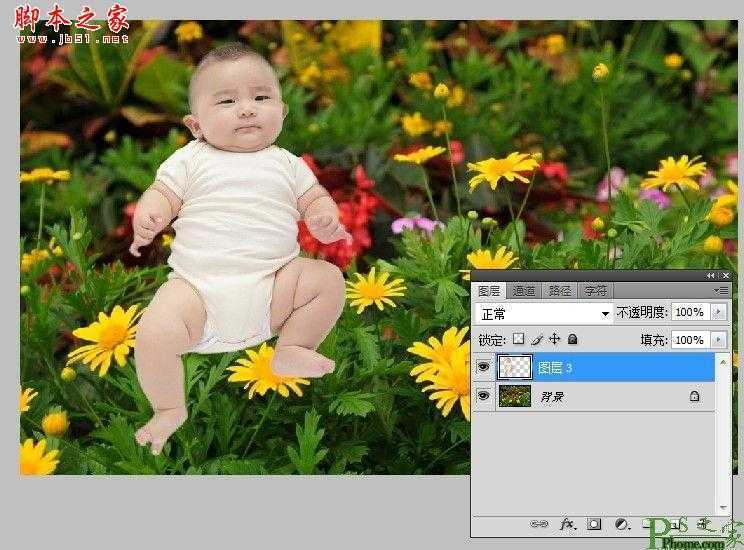
Task: Create new adjustment layer half-circle icon
Action: click(x=621, y=524)
